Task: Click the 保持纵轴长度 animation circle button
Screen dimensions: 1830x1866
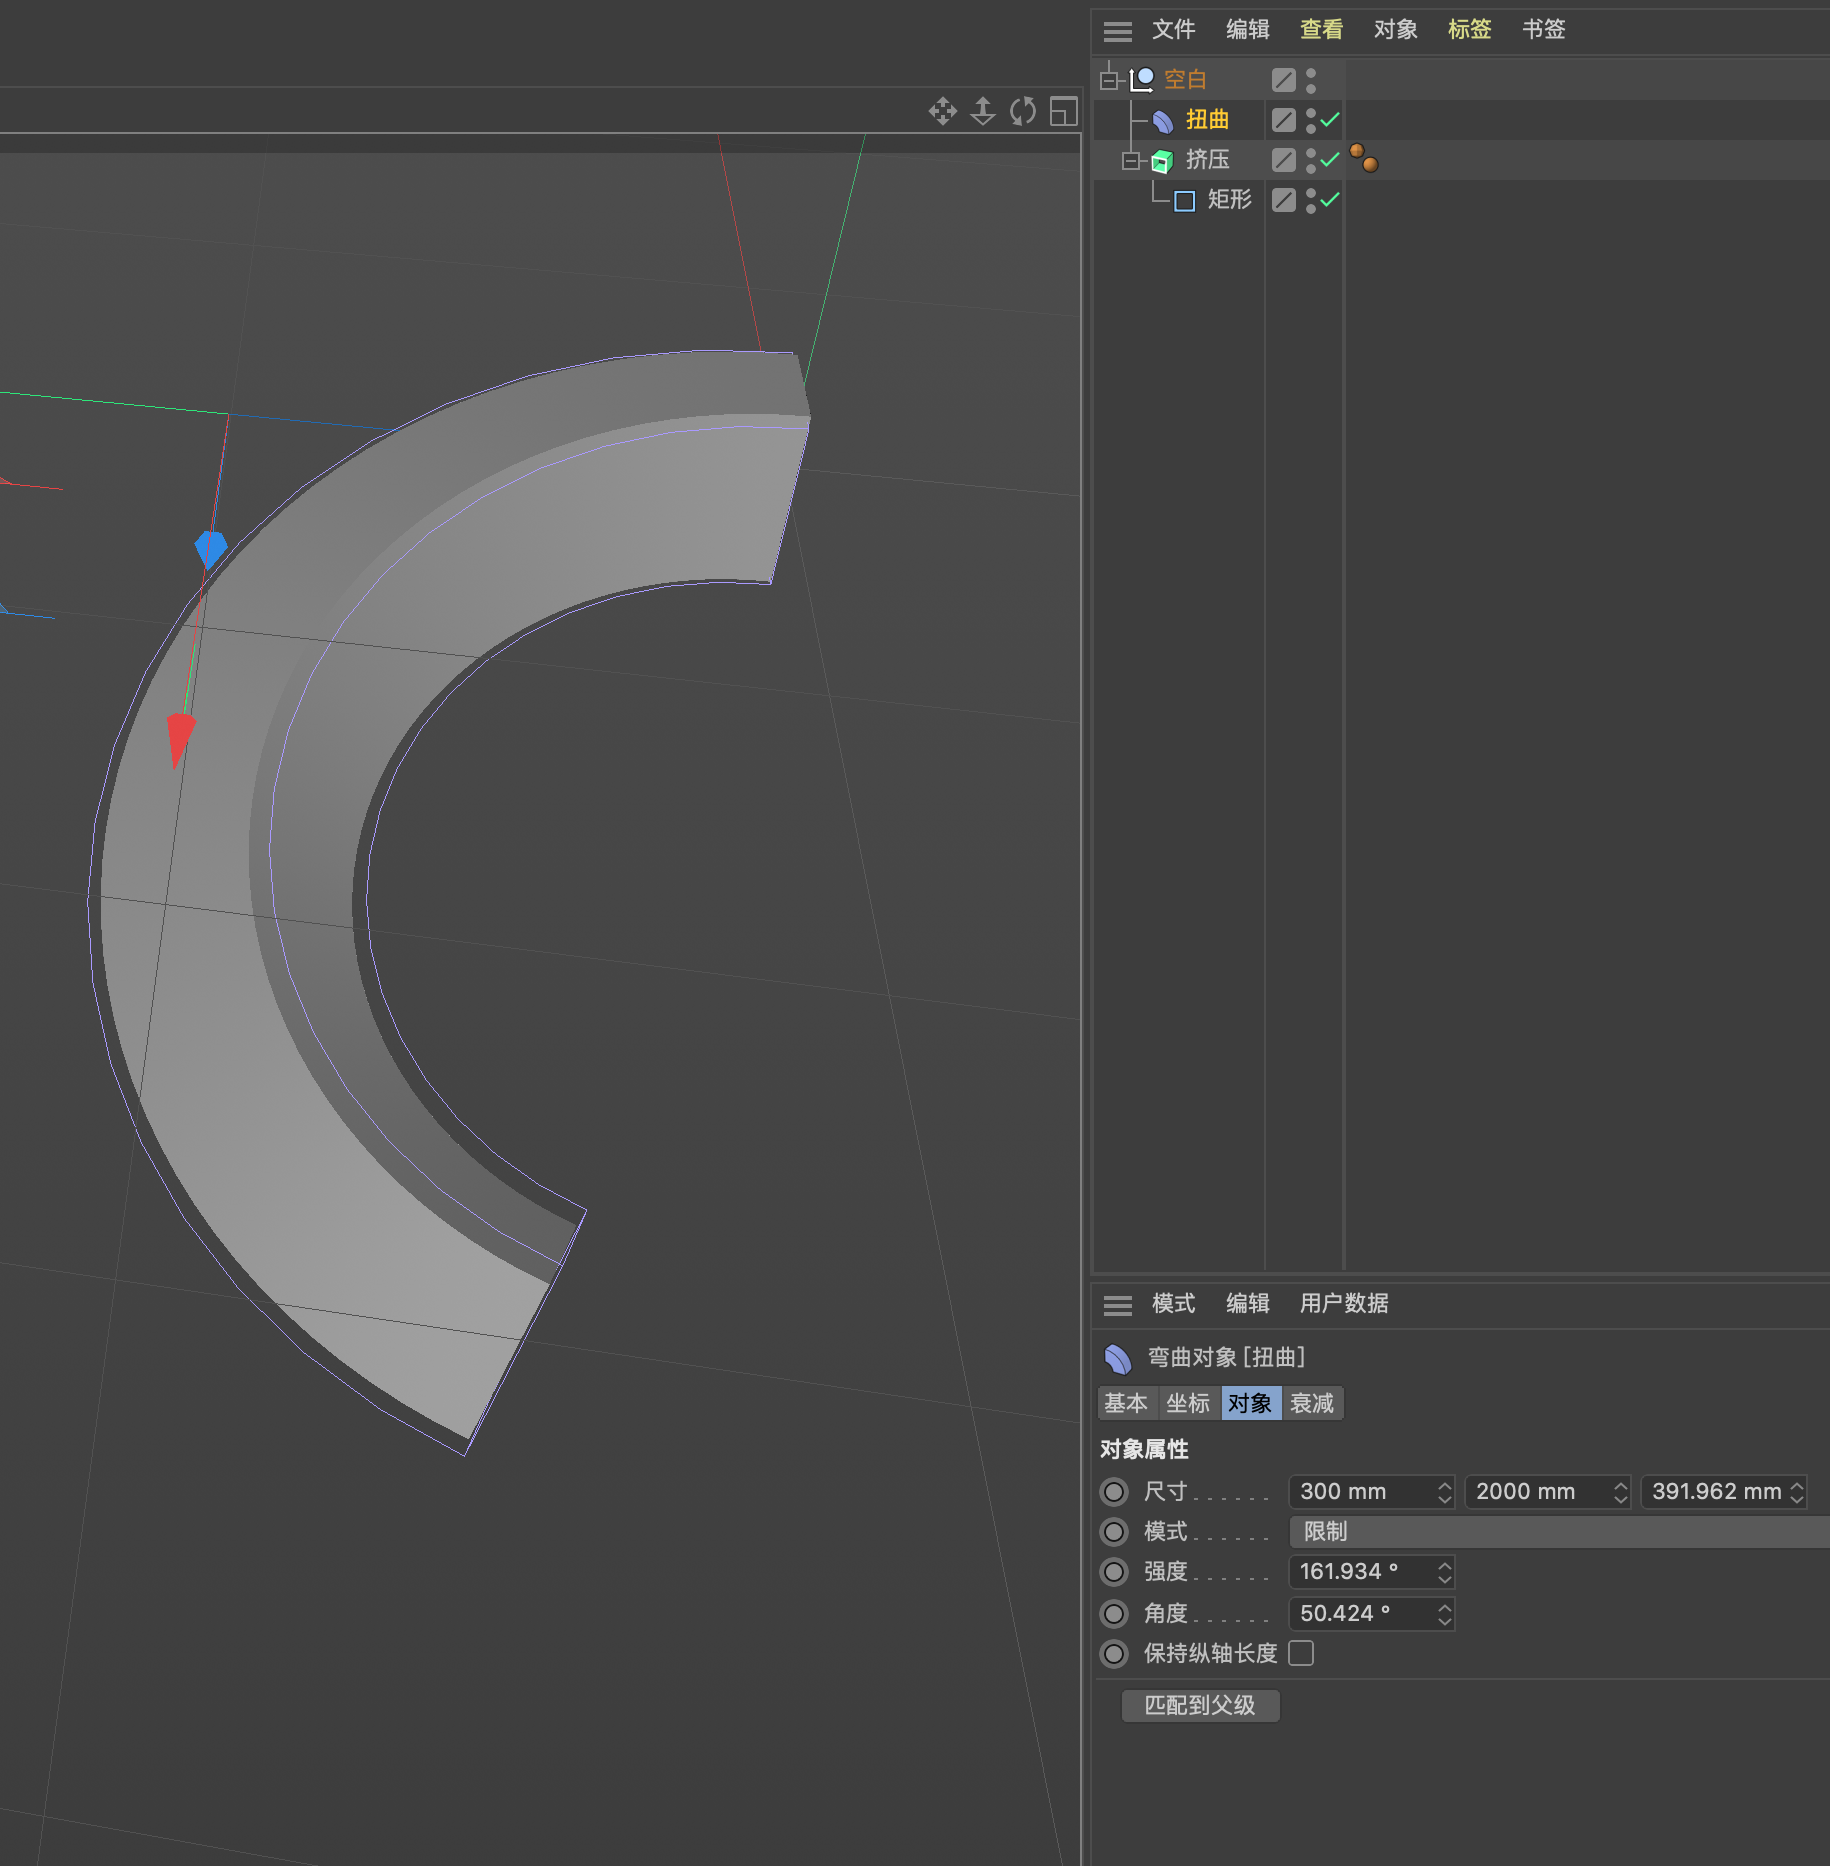Action: (x=1114, y=1654)
